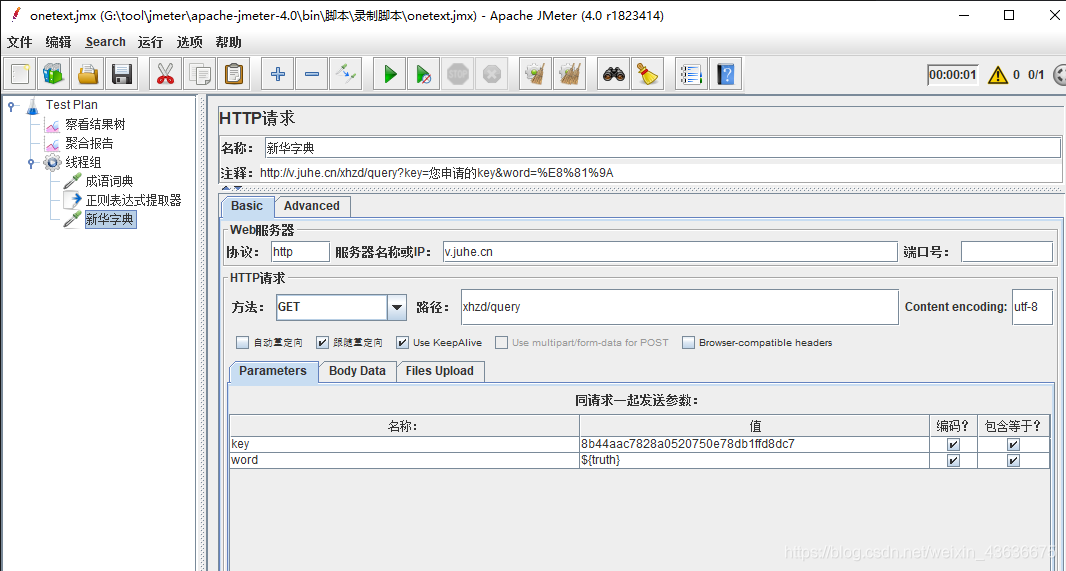Toggle the 自动重定向 checkbox
This screenshot has width=1066, height=571.
click(242, 343)
